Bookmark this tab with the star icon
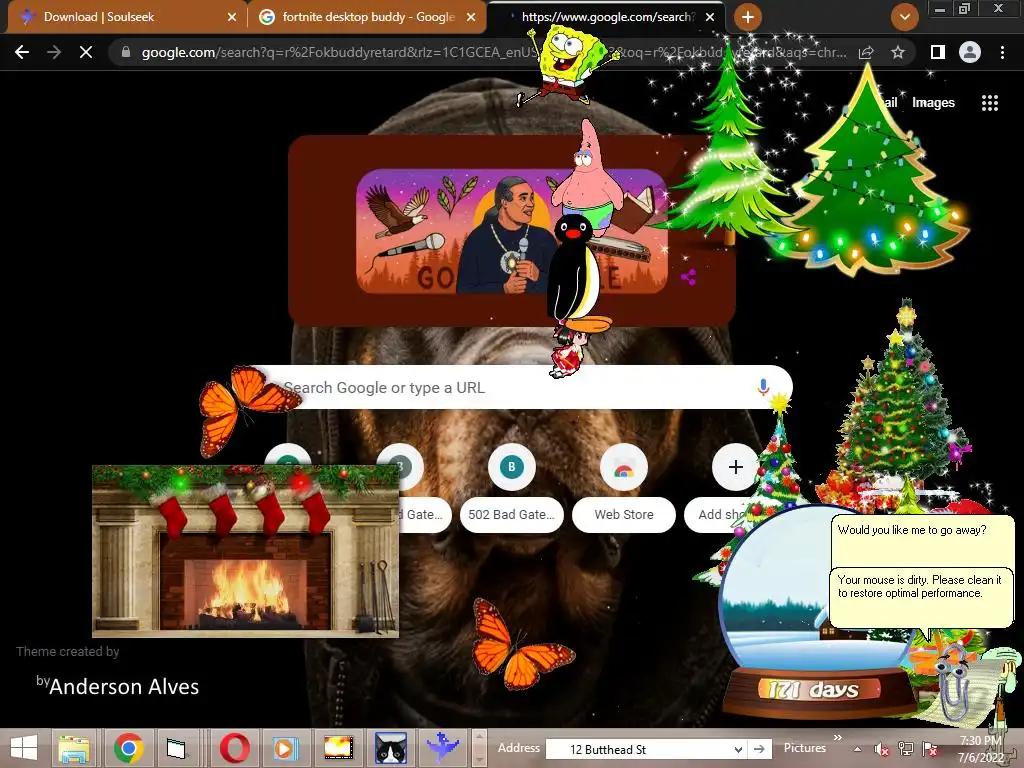This screenshot has height=768, width=1024. tap(898, 52)
